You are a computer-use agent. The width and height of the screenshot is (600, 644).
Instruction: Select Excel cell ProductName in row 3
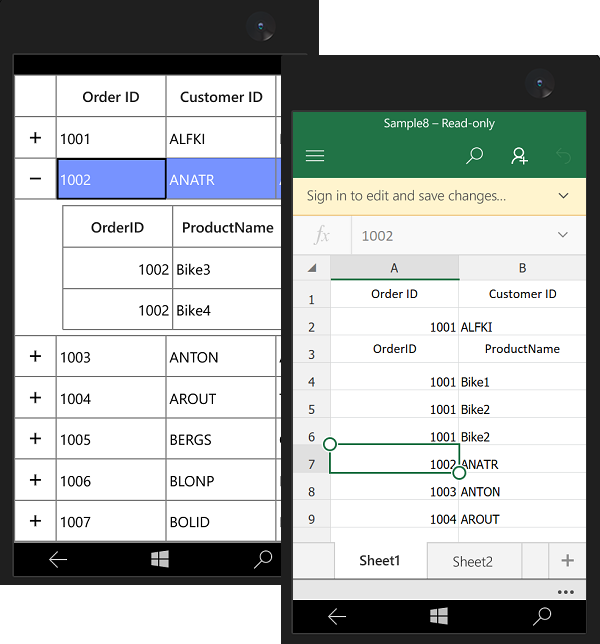(522, 349)
